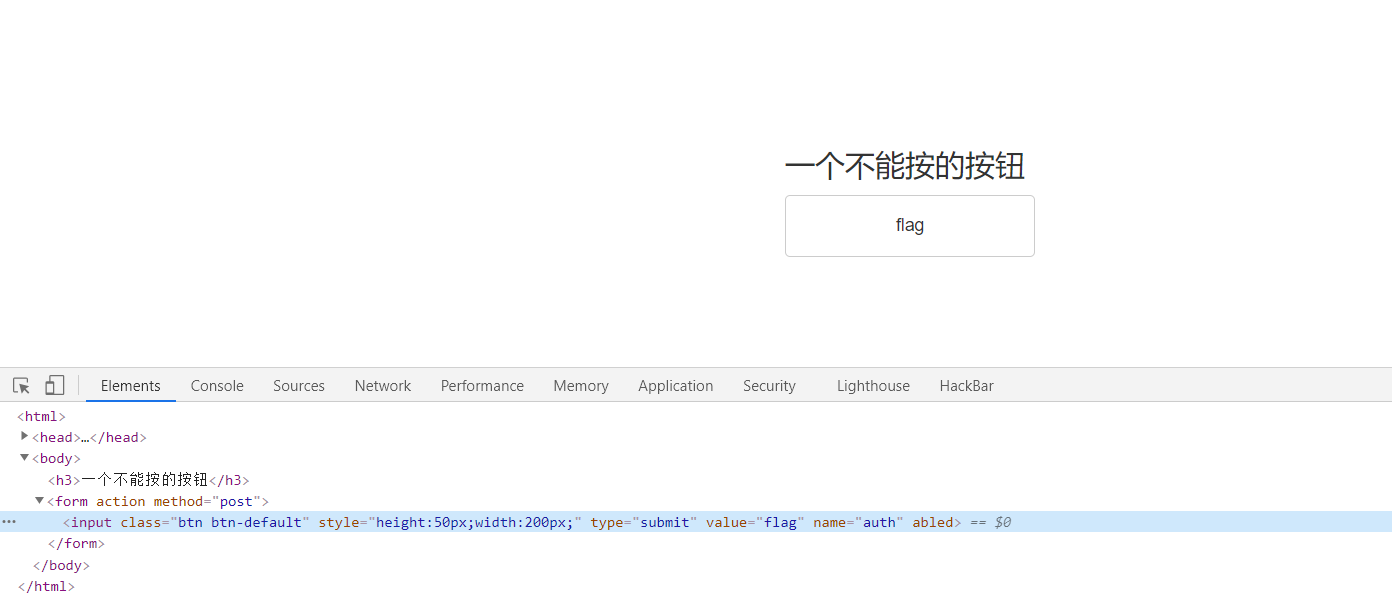Select the Memory tab
Viewport: 1392px width, 607px height.
pos(581,386)
